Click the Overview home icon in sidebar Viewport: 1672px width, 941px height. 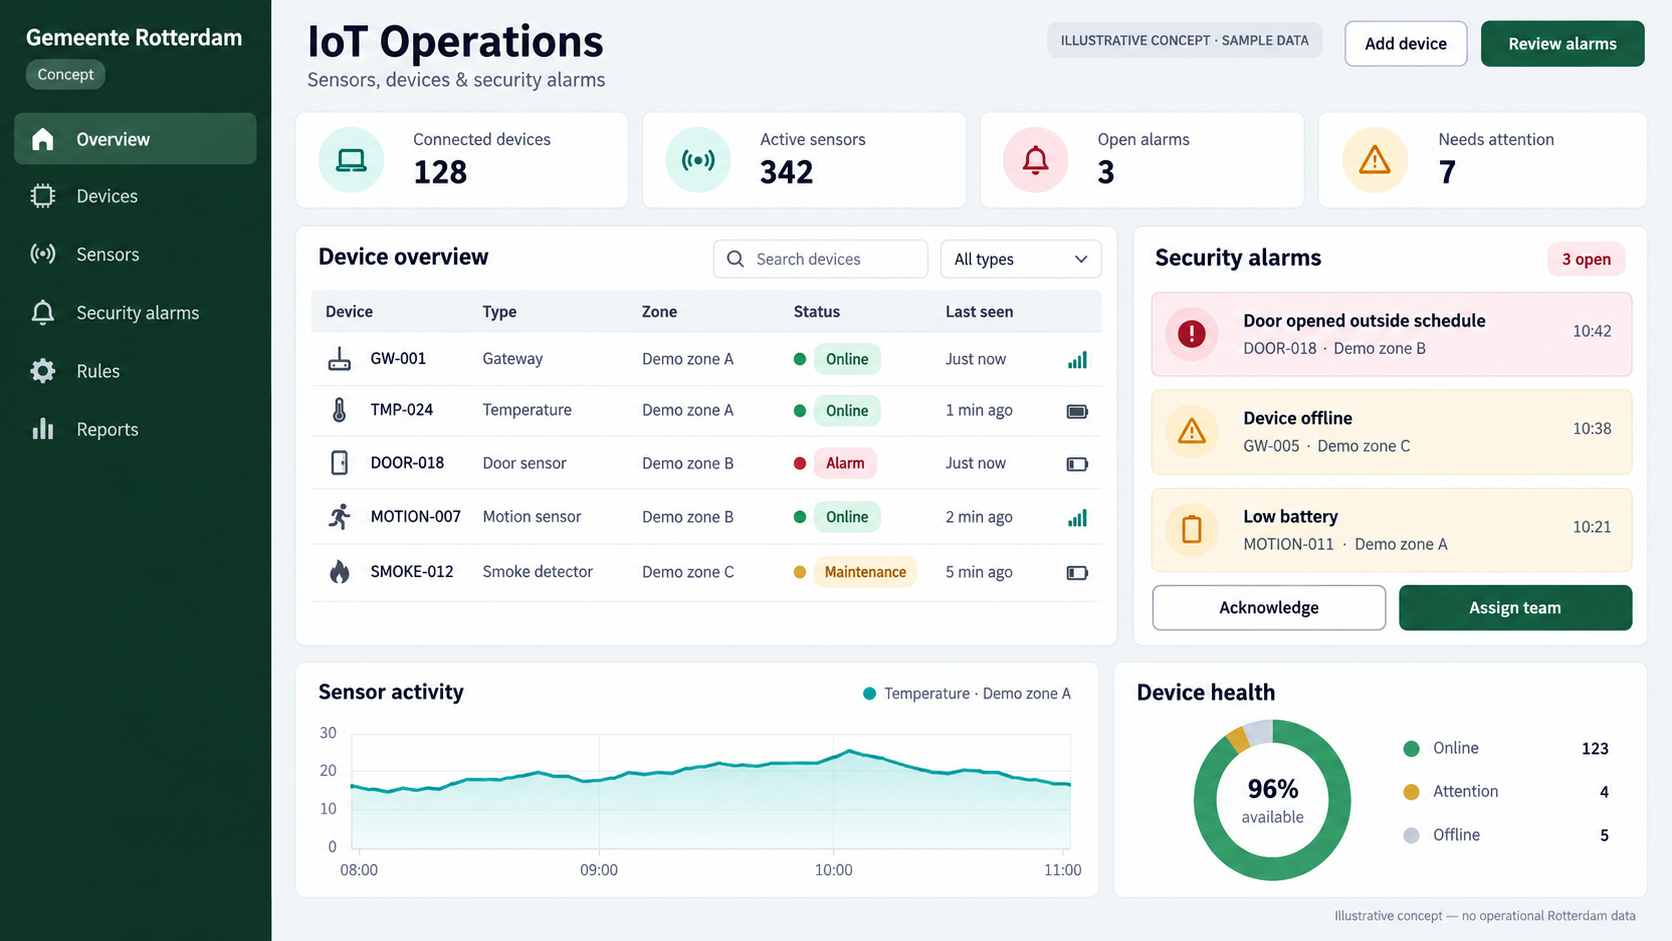click(x=43, y=139)
